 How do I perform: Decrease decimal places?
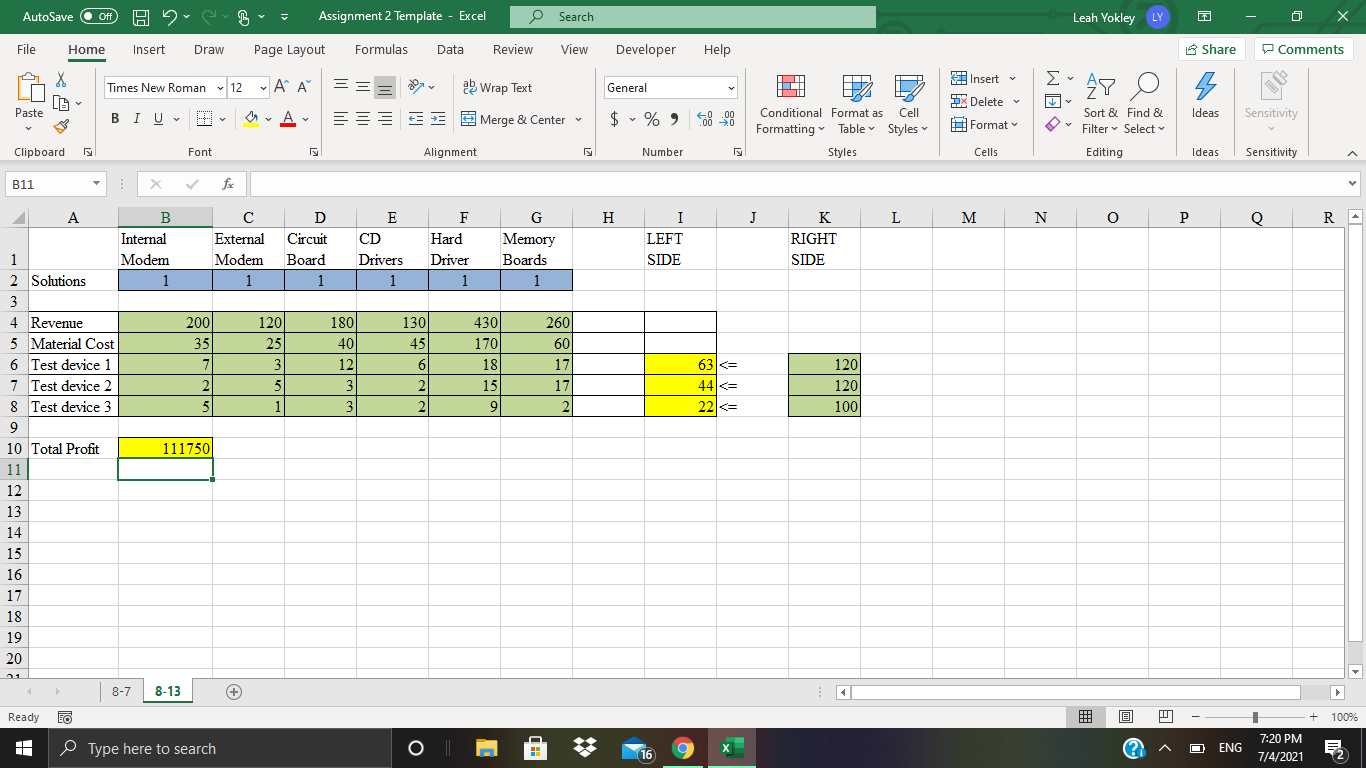pos(727,120)
